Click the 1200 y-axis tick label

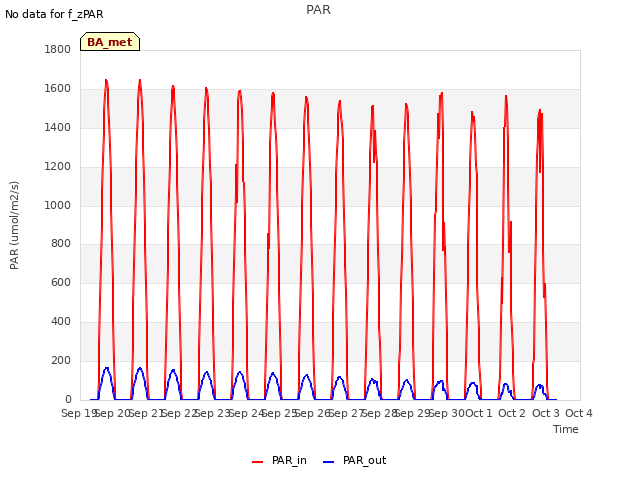(x=58, y=167)
